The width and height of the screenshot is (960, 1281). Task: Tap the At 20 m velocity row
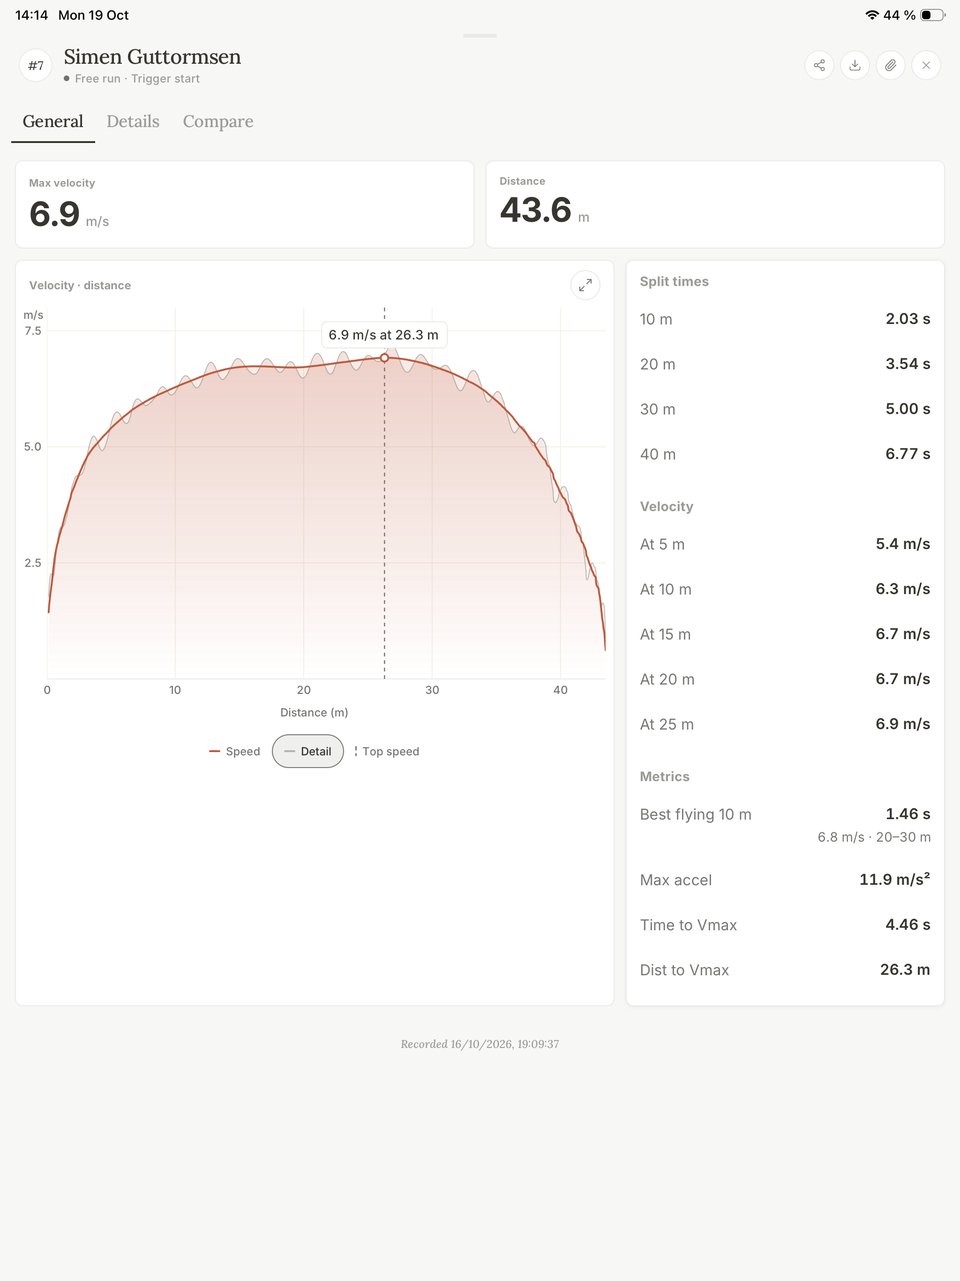785,679
